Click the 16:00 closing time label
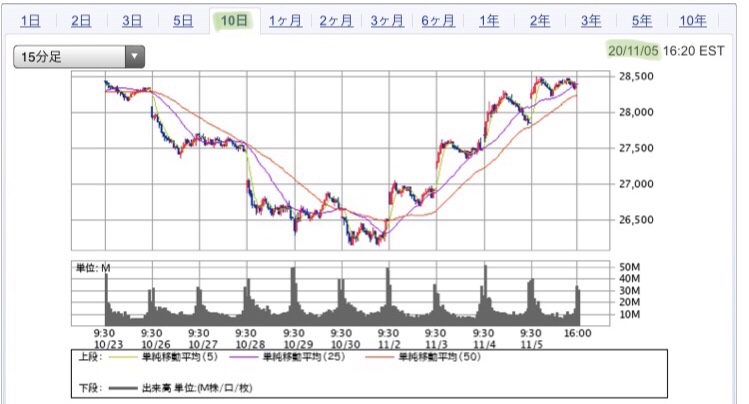 point(578,333)
